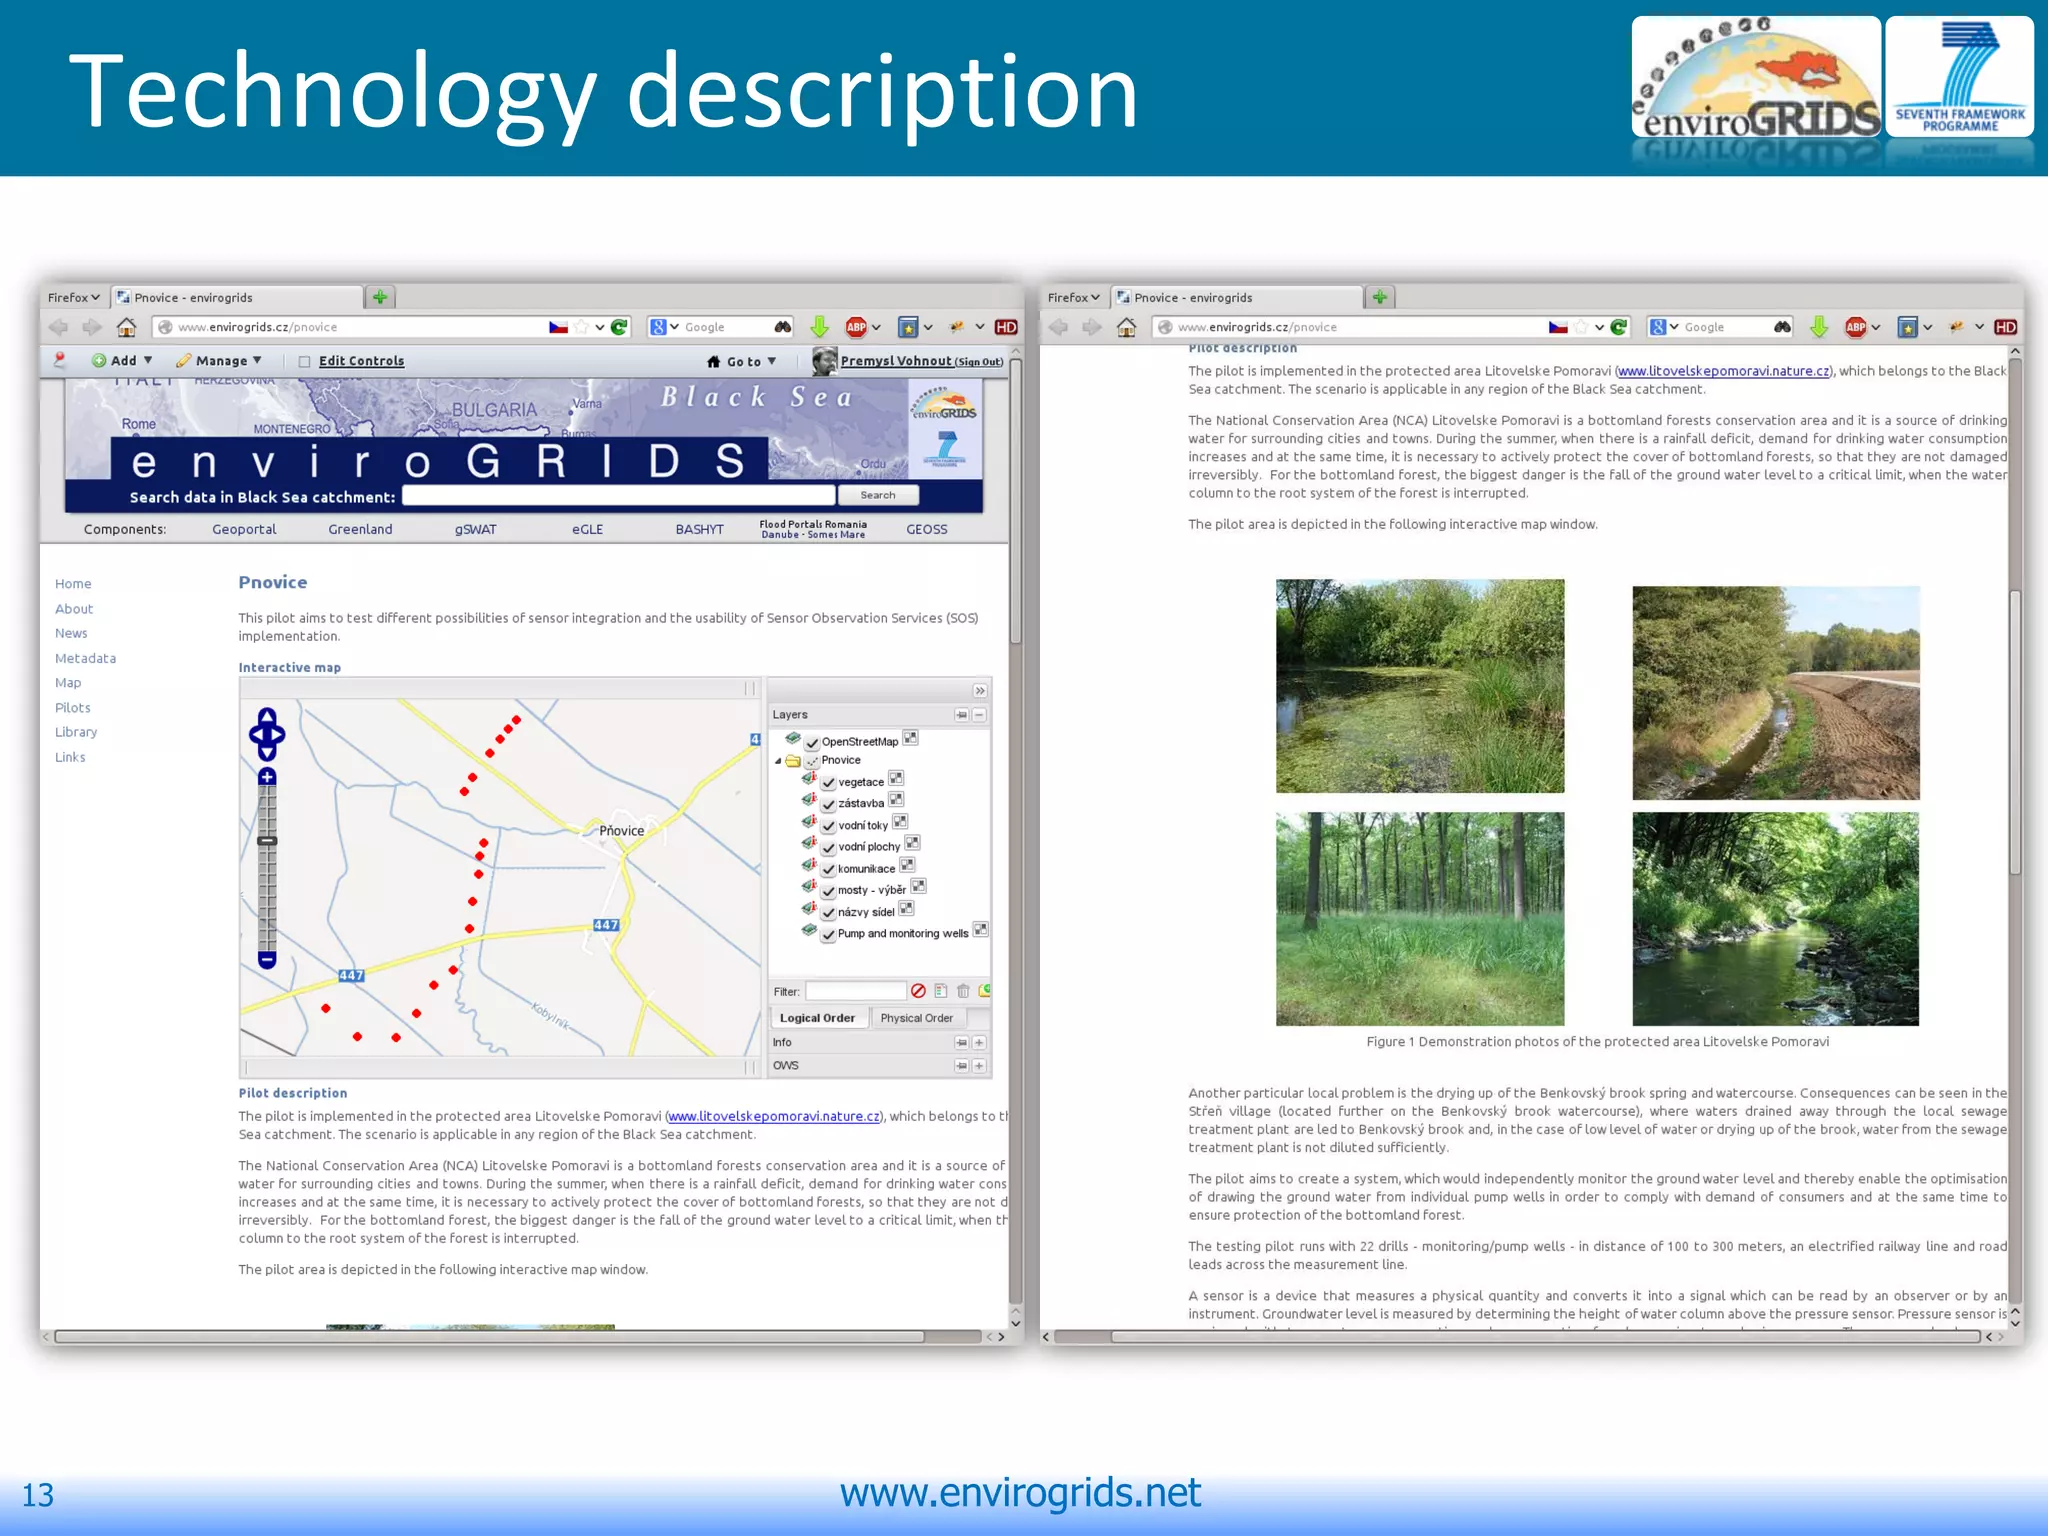
Task: Click green download arrow in left Firefox window
Action: pyautogui.click(x=819, y=327)
